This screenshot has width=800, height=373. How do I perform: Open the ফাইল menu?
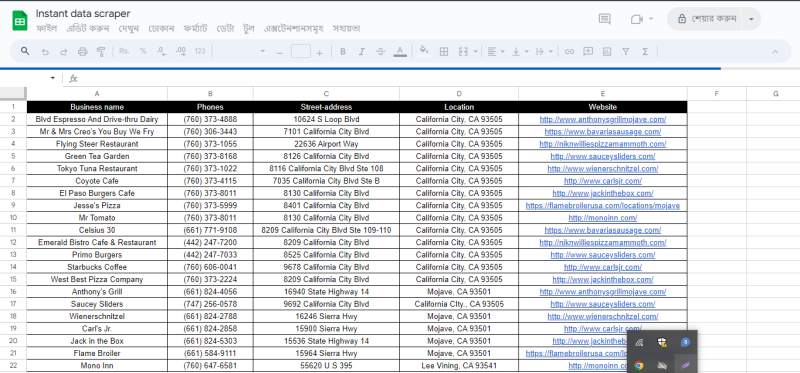(46, 29)
